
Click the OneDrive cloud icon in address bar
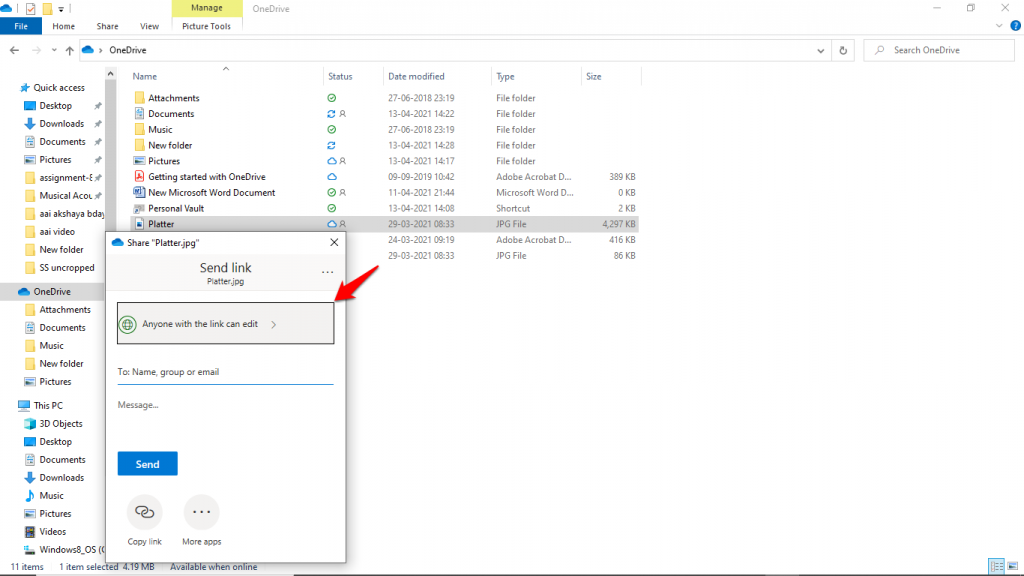[x=88, y=49]
